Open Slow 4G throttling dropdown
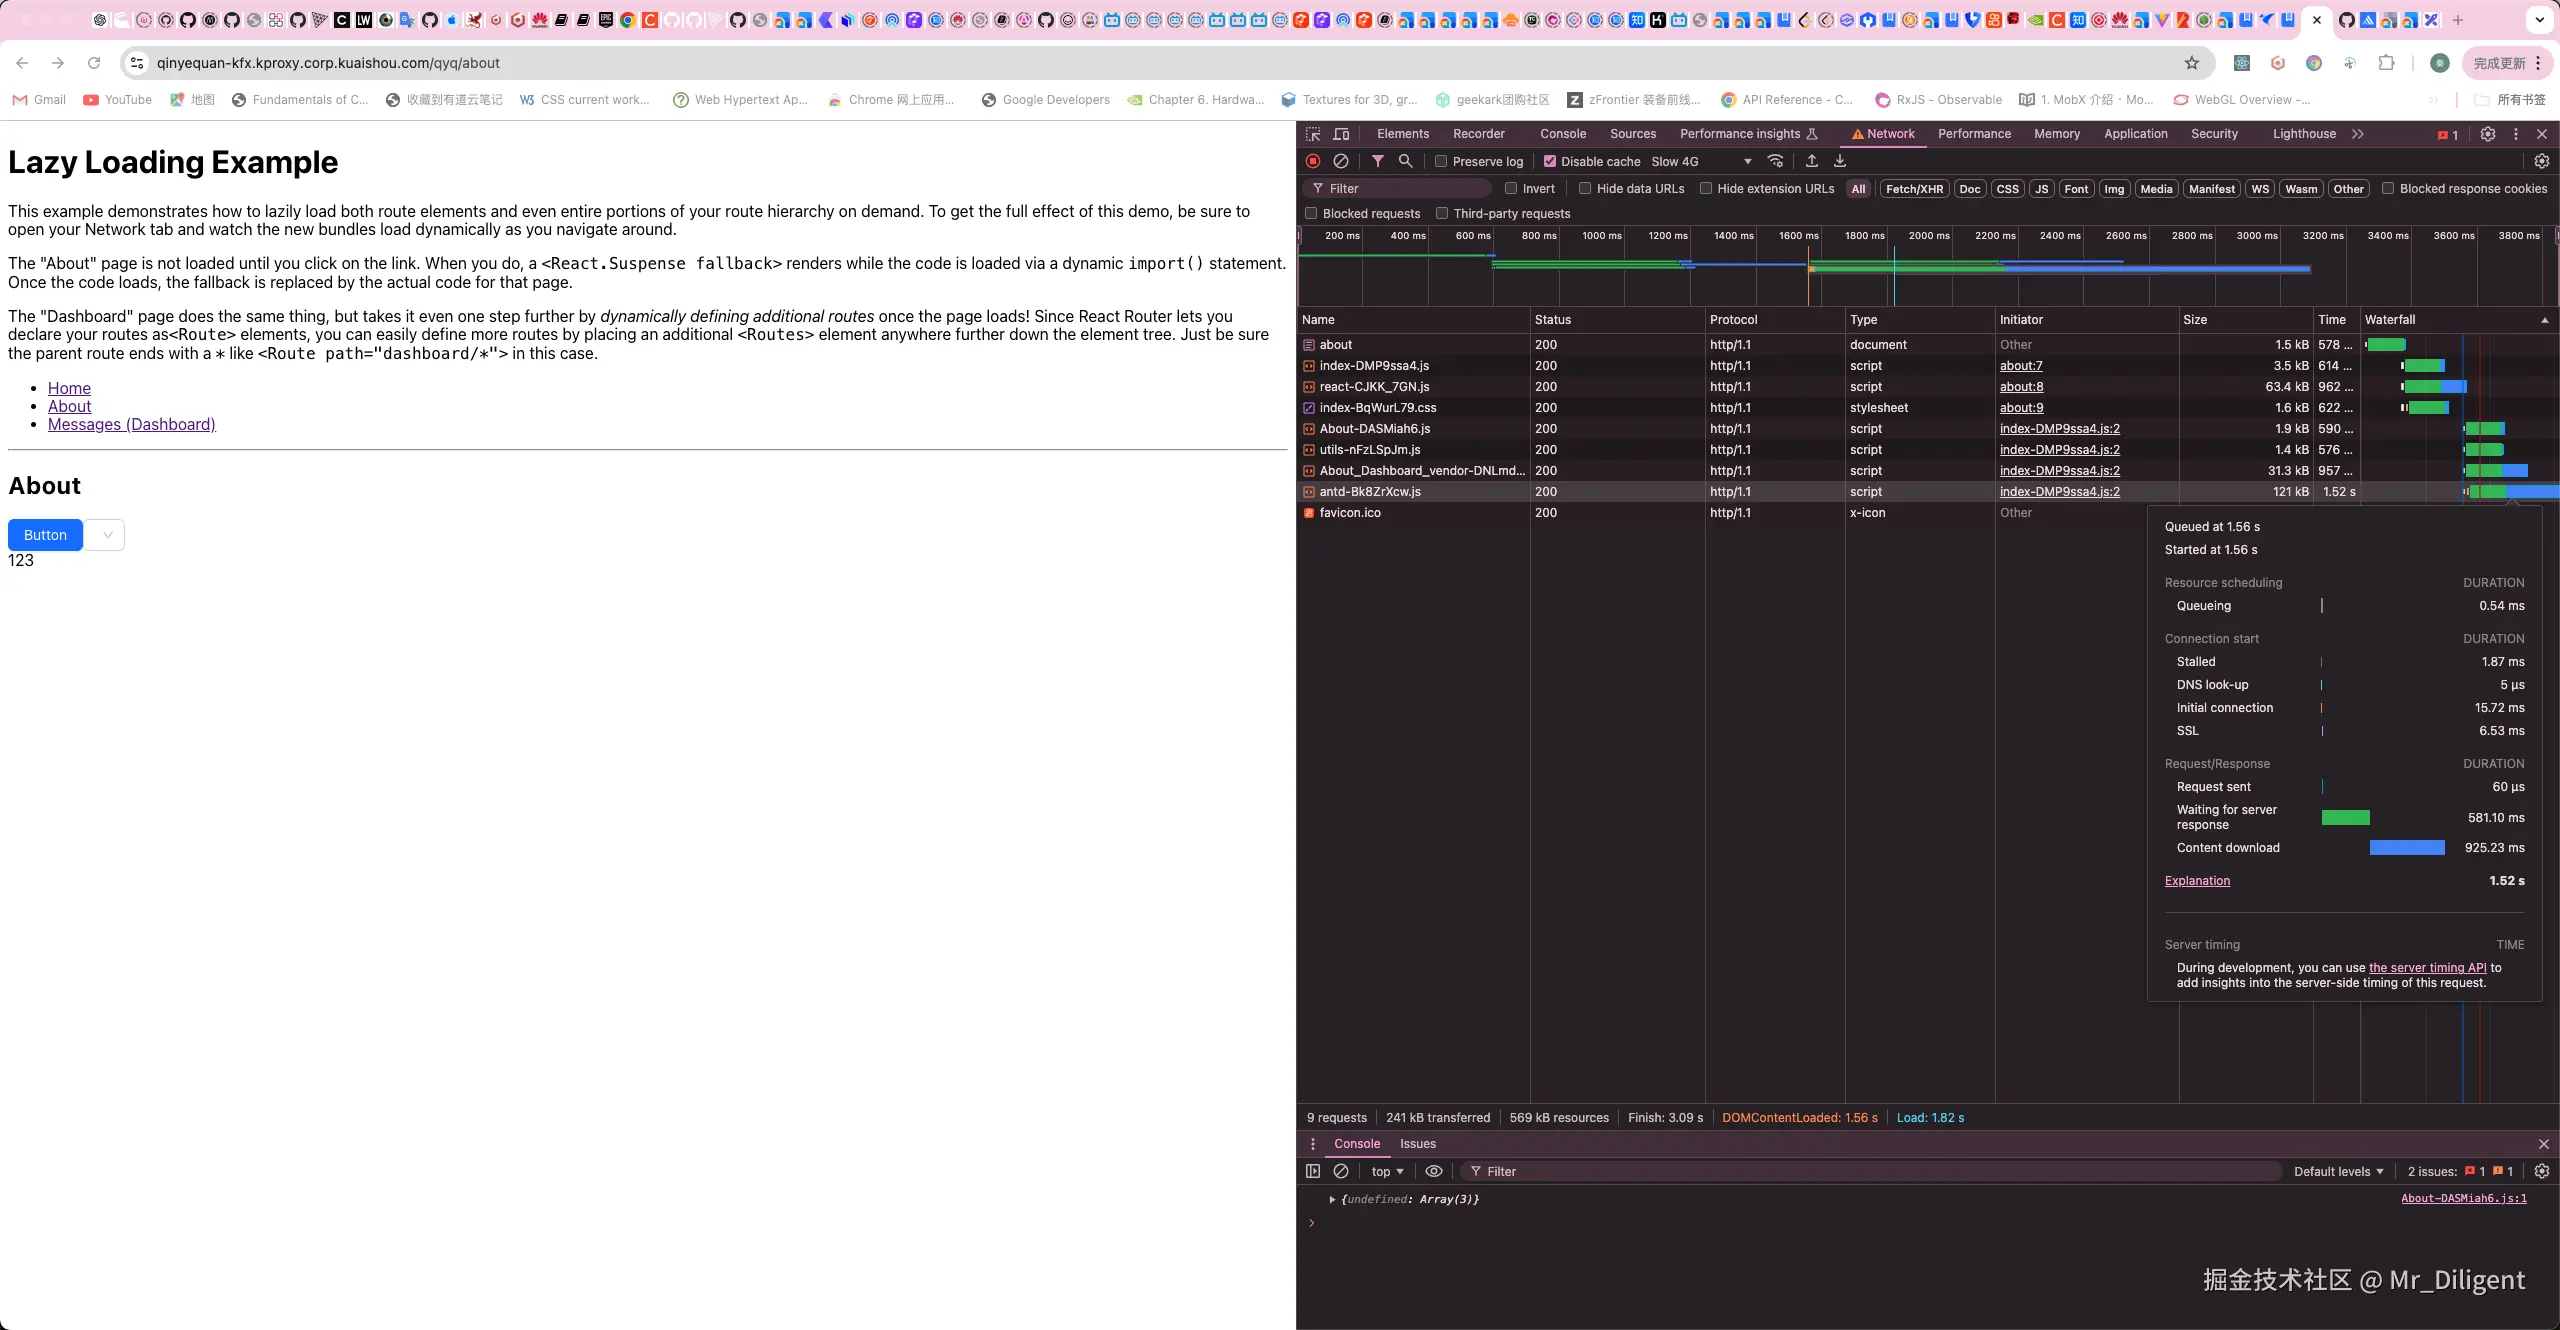 (1701, 161)
